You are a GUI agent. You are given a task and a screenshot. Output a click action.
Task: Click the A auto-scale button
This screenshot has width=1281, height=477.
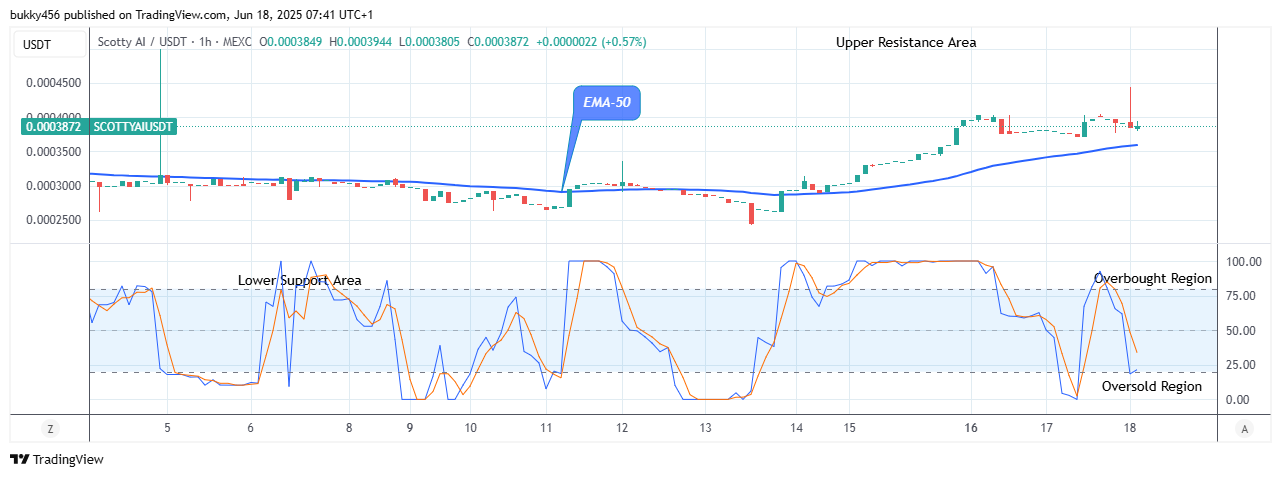tap(1245, 429)
